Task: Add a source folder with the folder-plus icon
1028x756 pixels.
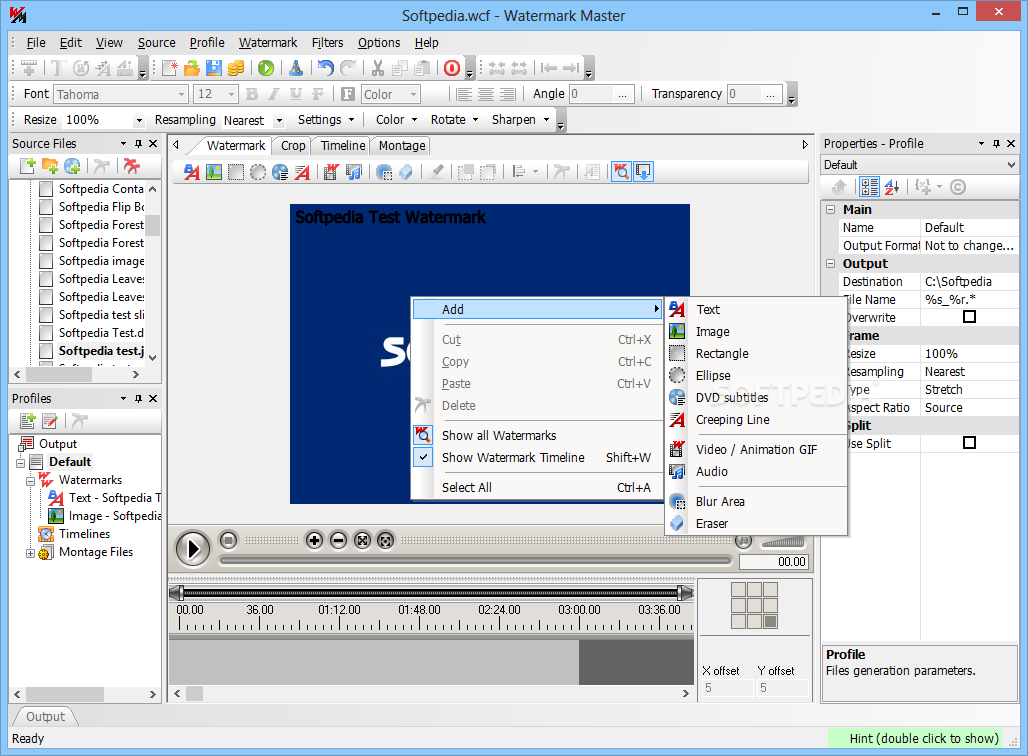Action: click(50, 166)
